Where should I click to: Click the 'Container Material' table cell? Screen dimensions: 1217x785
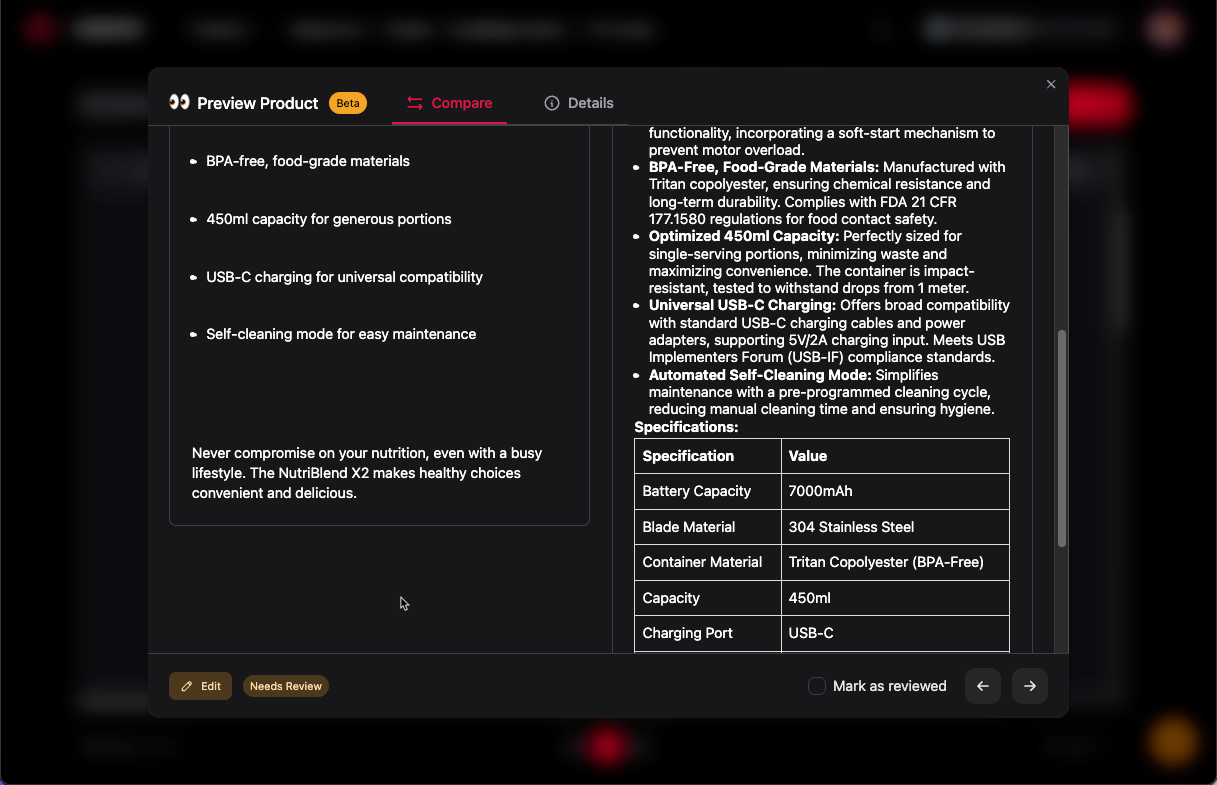point(708,562)
